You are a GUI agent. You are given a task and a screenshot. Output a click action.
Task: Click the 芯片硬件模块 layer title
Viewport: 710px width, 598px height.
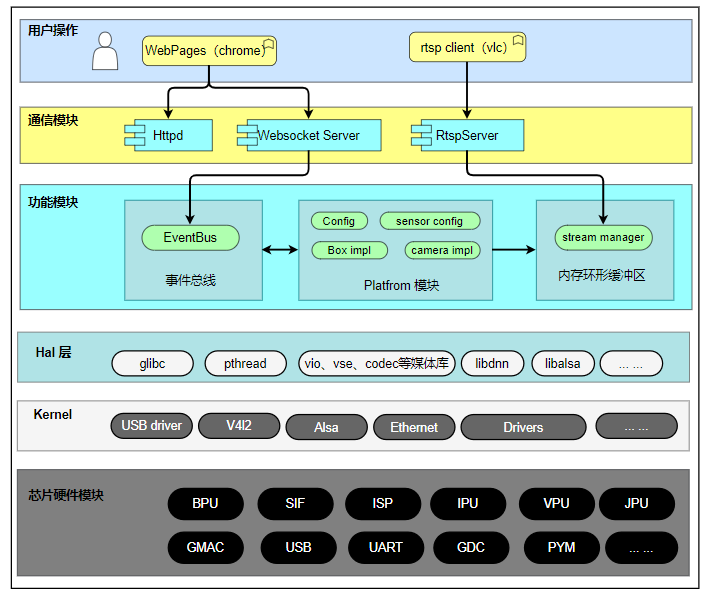66,495
